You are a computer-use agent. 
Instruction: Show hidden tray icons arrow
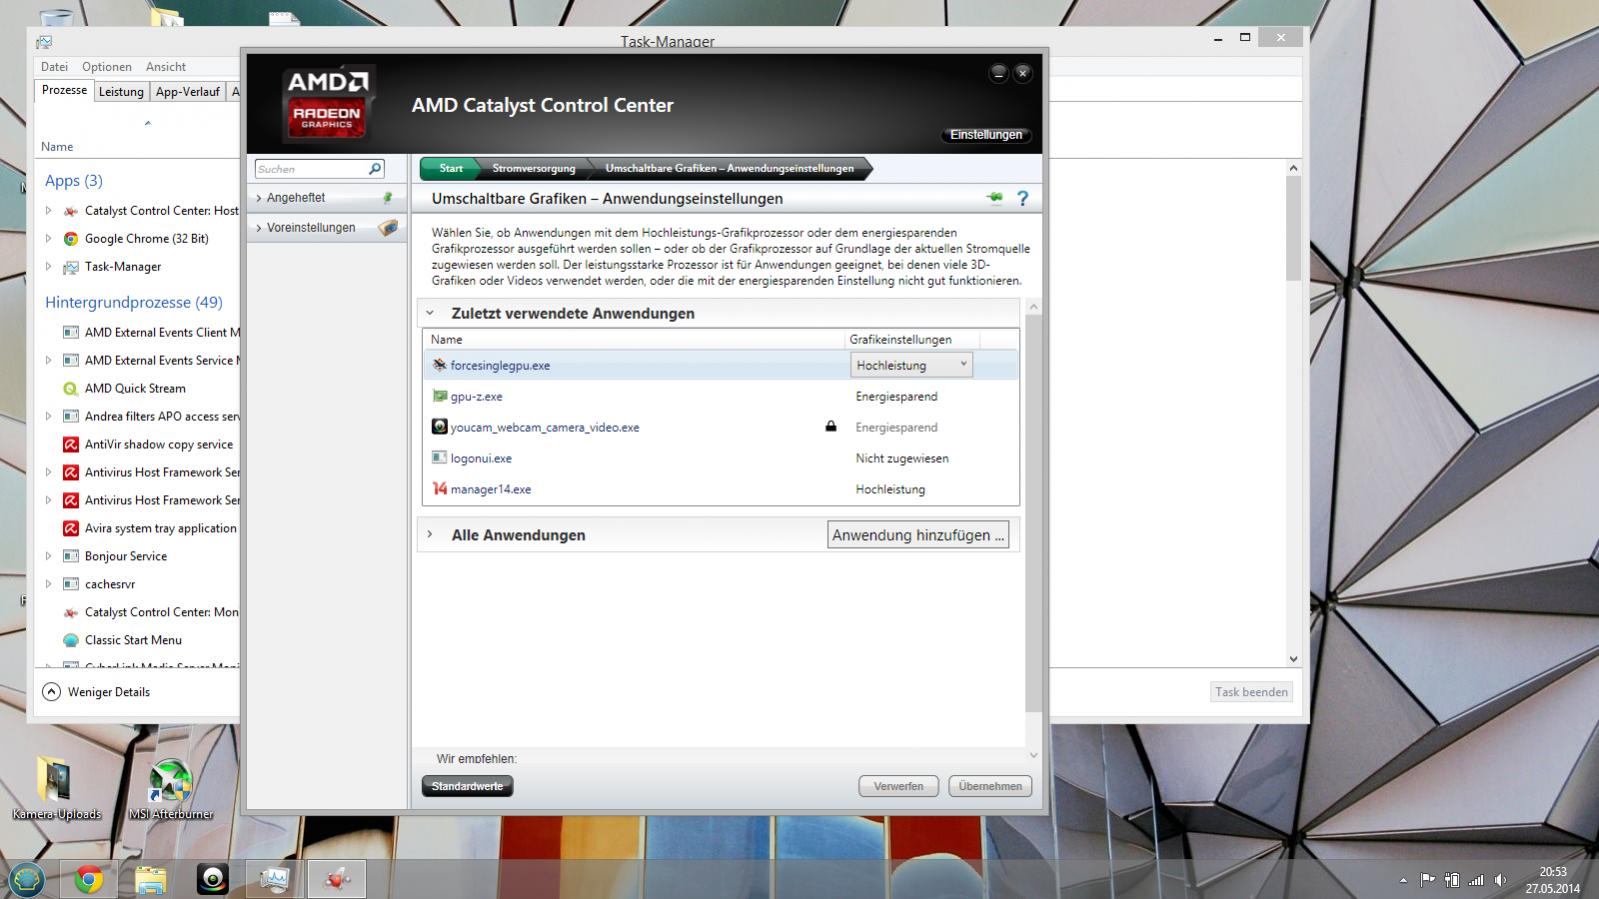point(1403,880)
